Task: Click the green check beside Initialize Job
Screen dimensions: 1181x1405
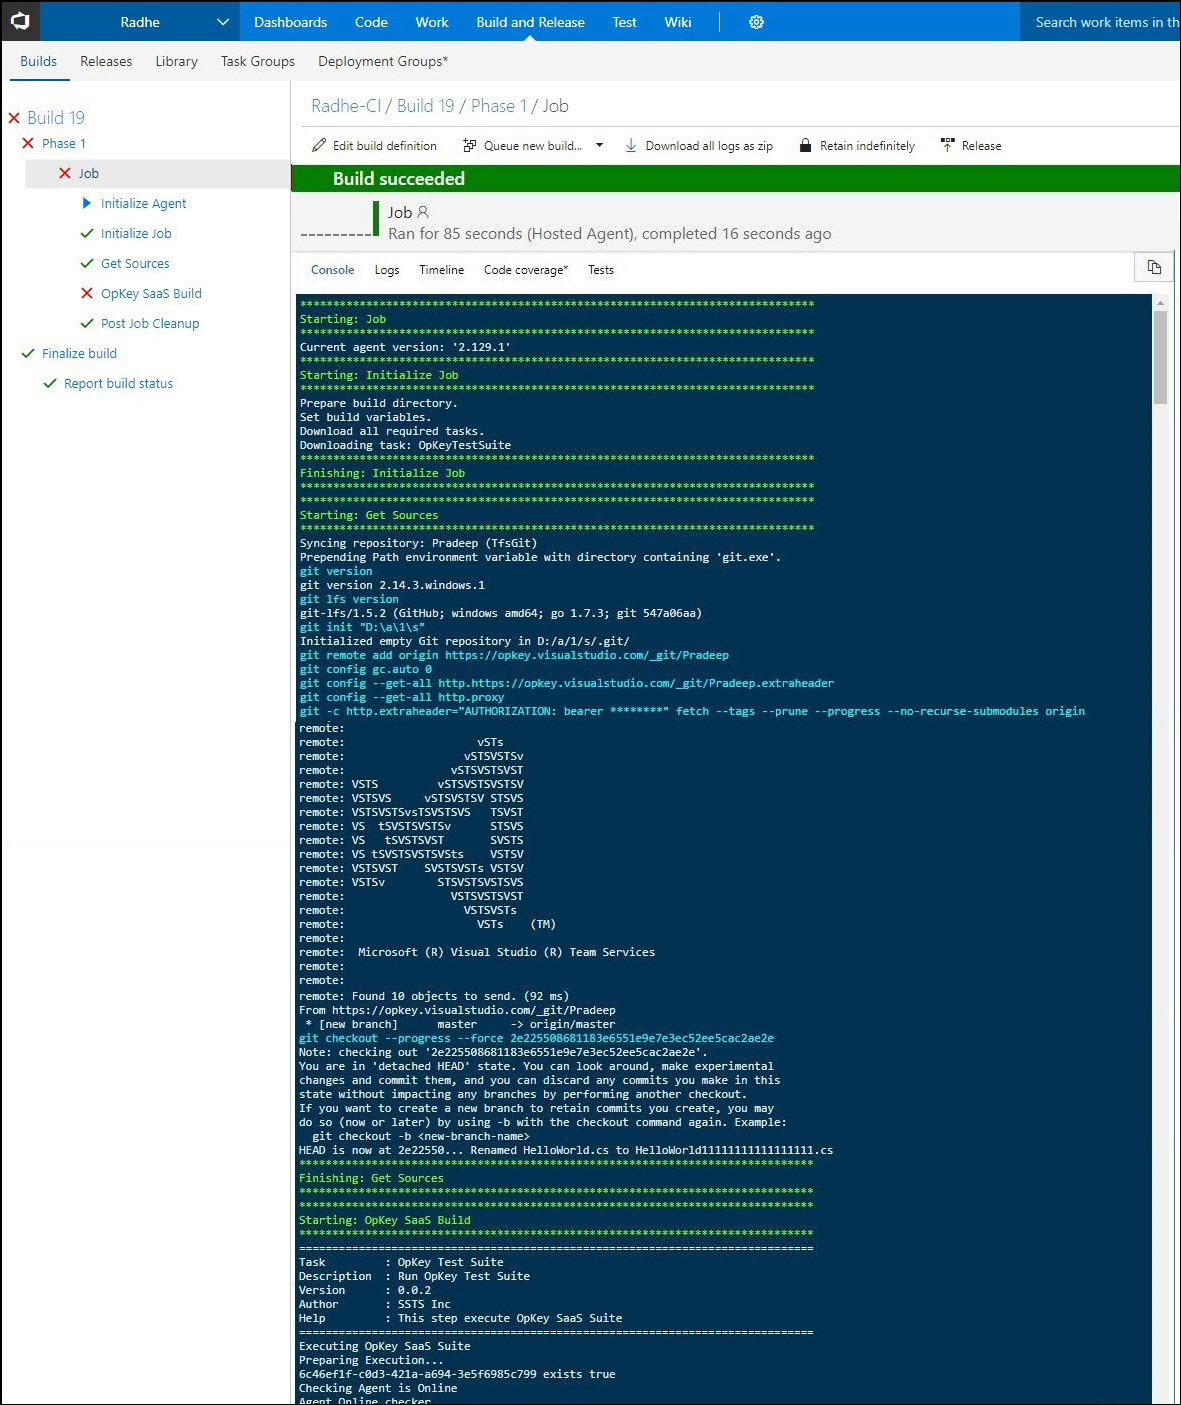Action: (x=87, y=233)
